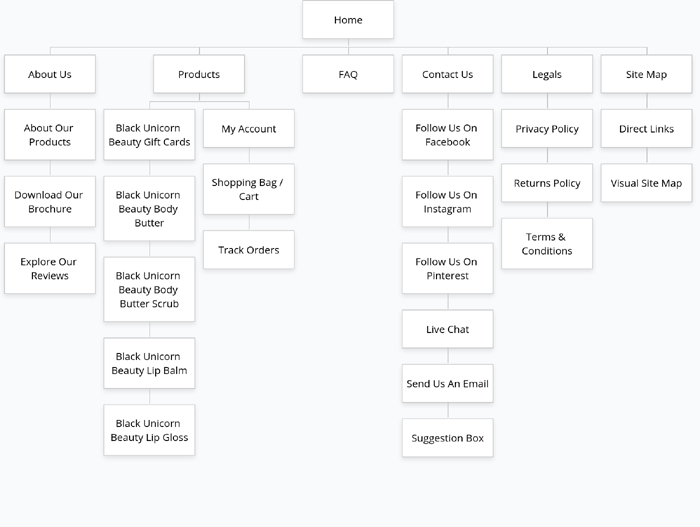
Task: Click Black Unicorn Beauty Lip Balm
Action: coord(149,363)
